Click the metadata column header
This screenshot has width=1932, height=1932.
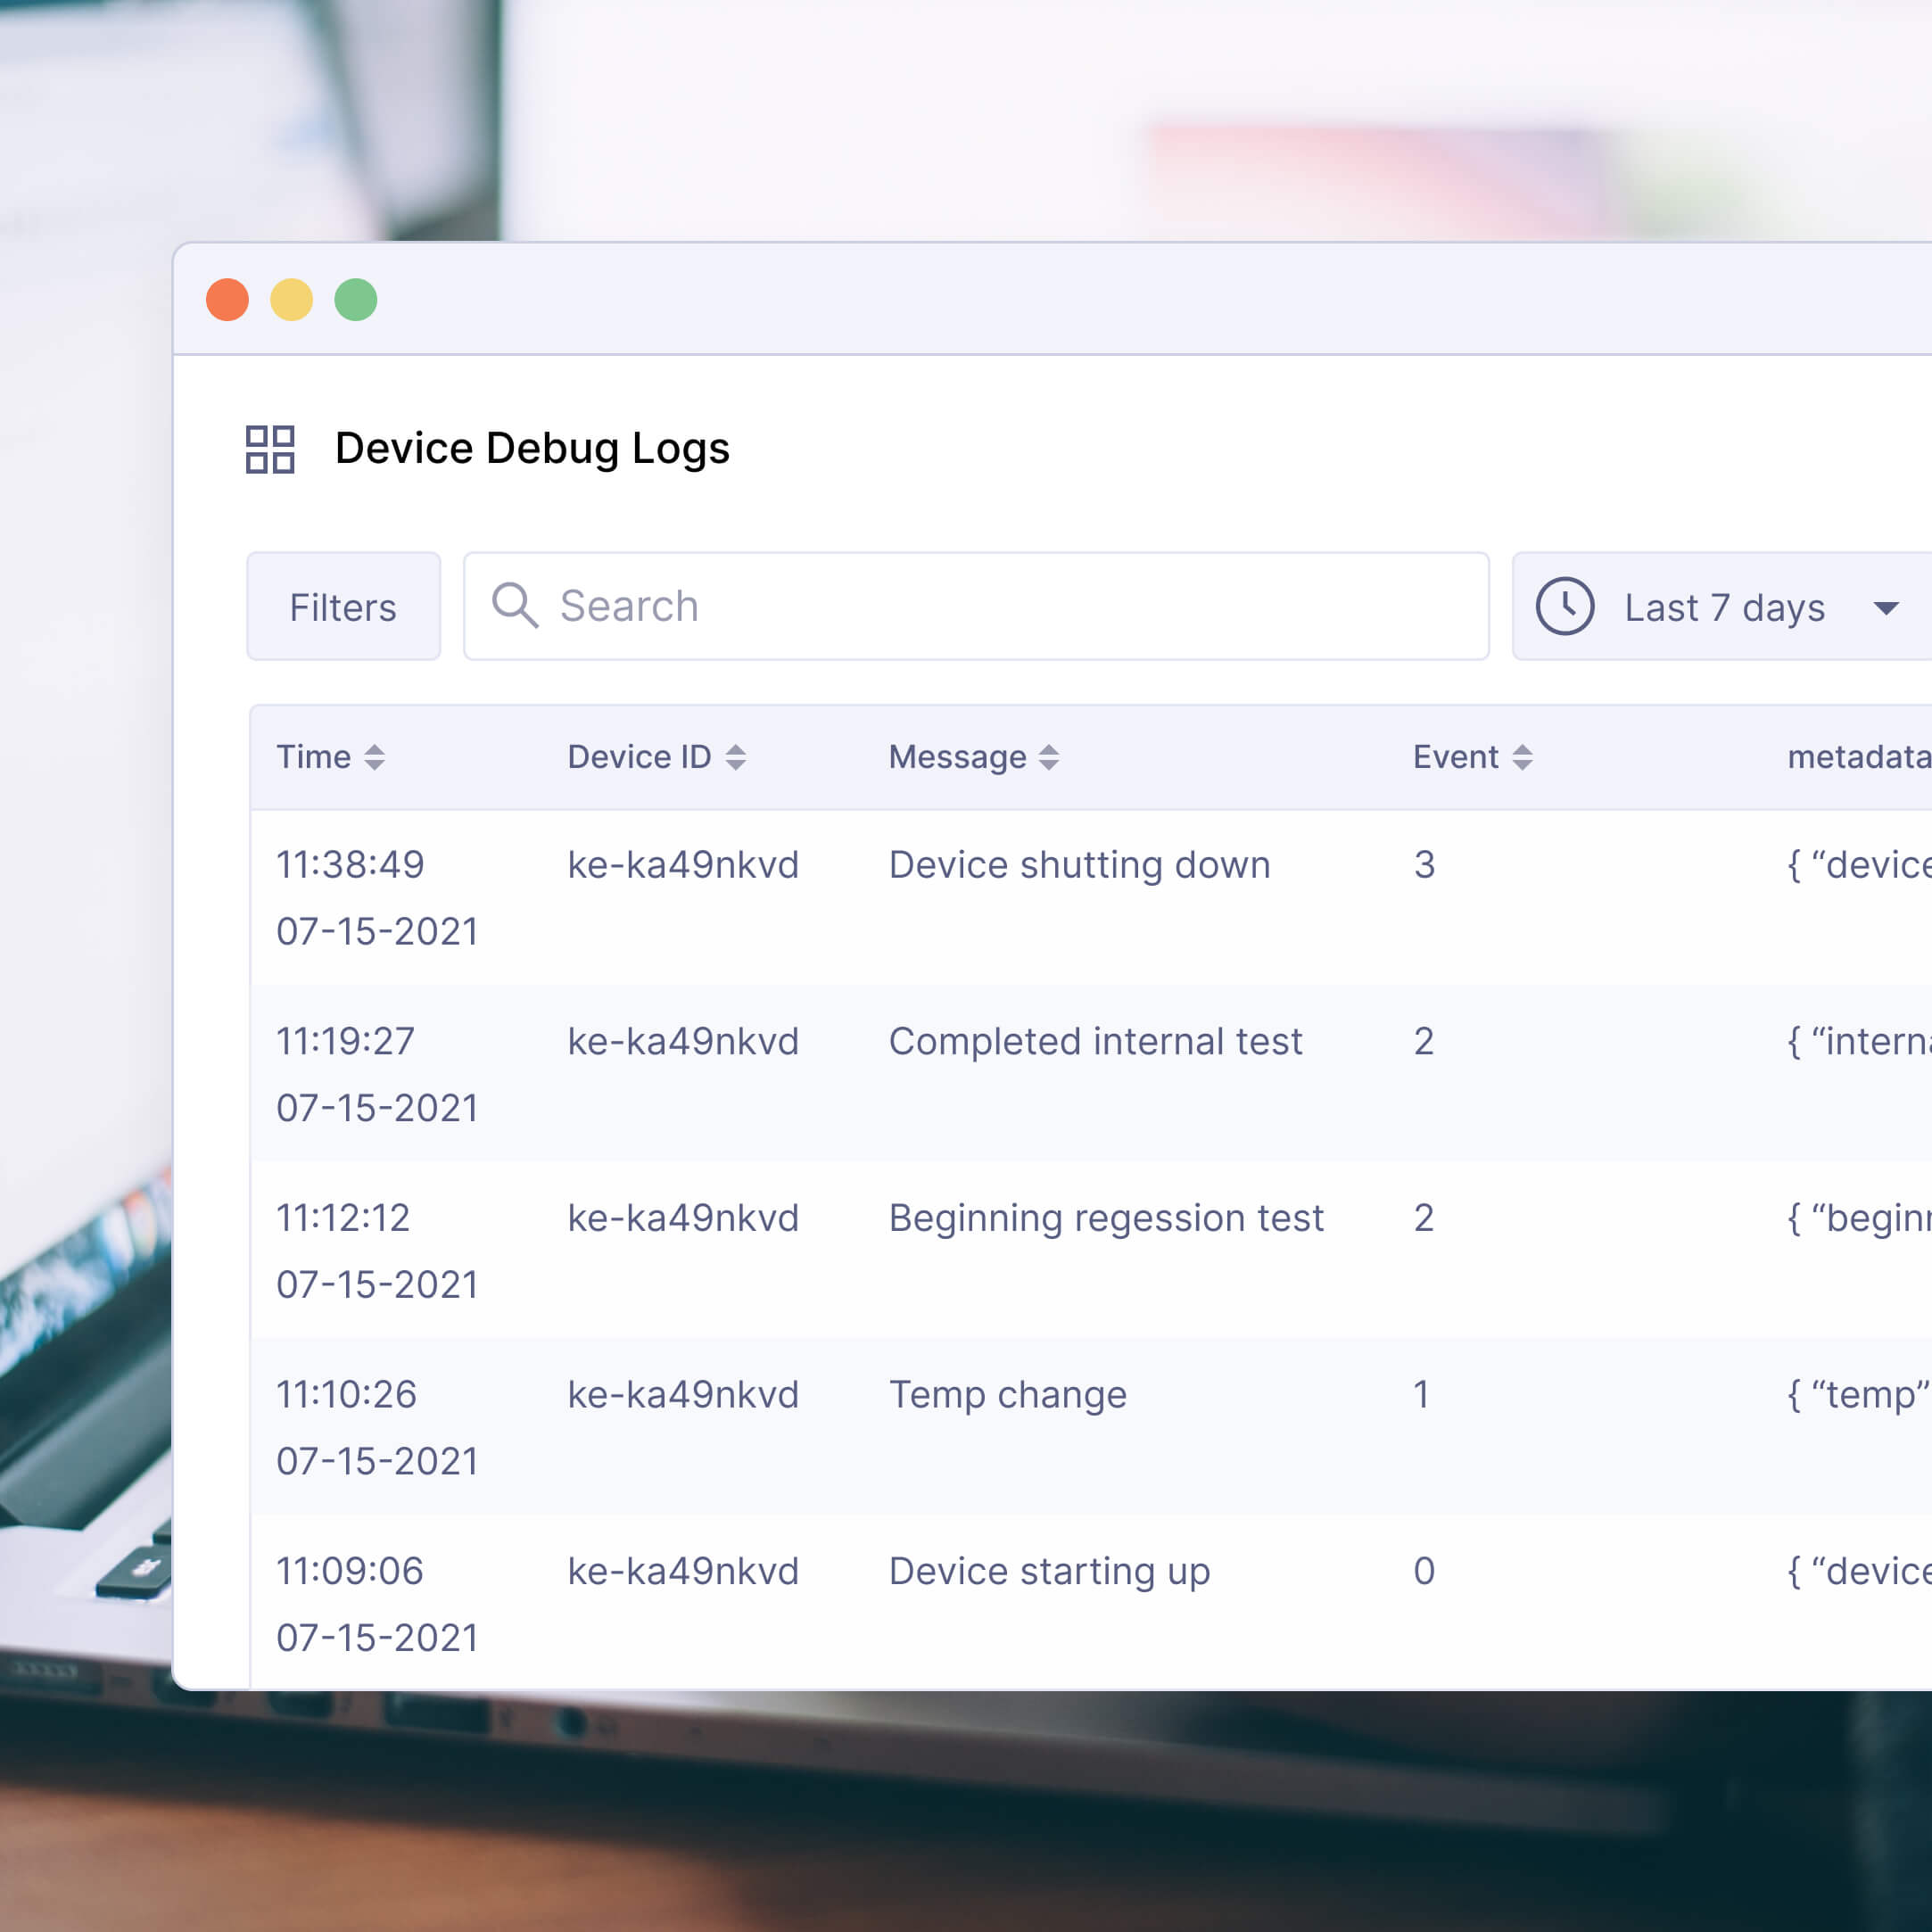pyautogui.click(x=1857, y=757)
